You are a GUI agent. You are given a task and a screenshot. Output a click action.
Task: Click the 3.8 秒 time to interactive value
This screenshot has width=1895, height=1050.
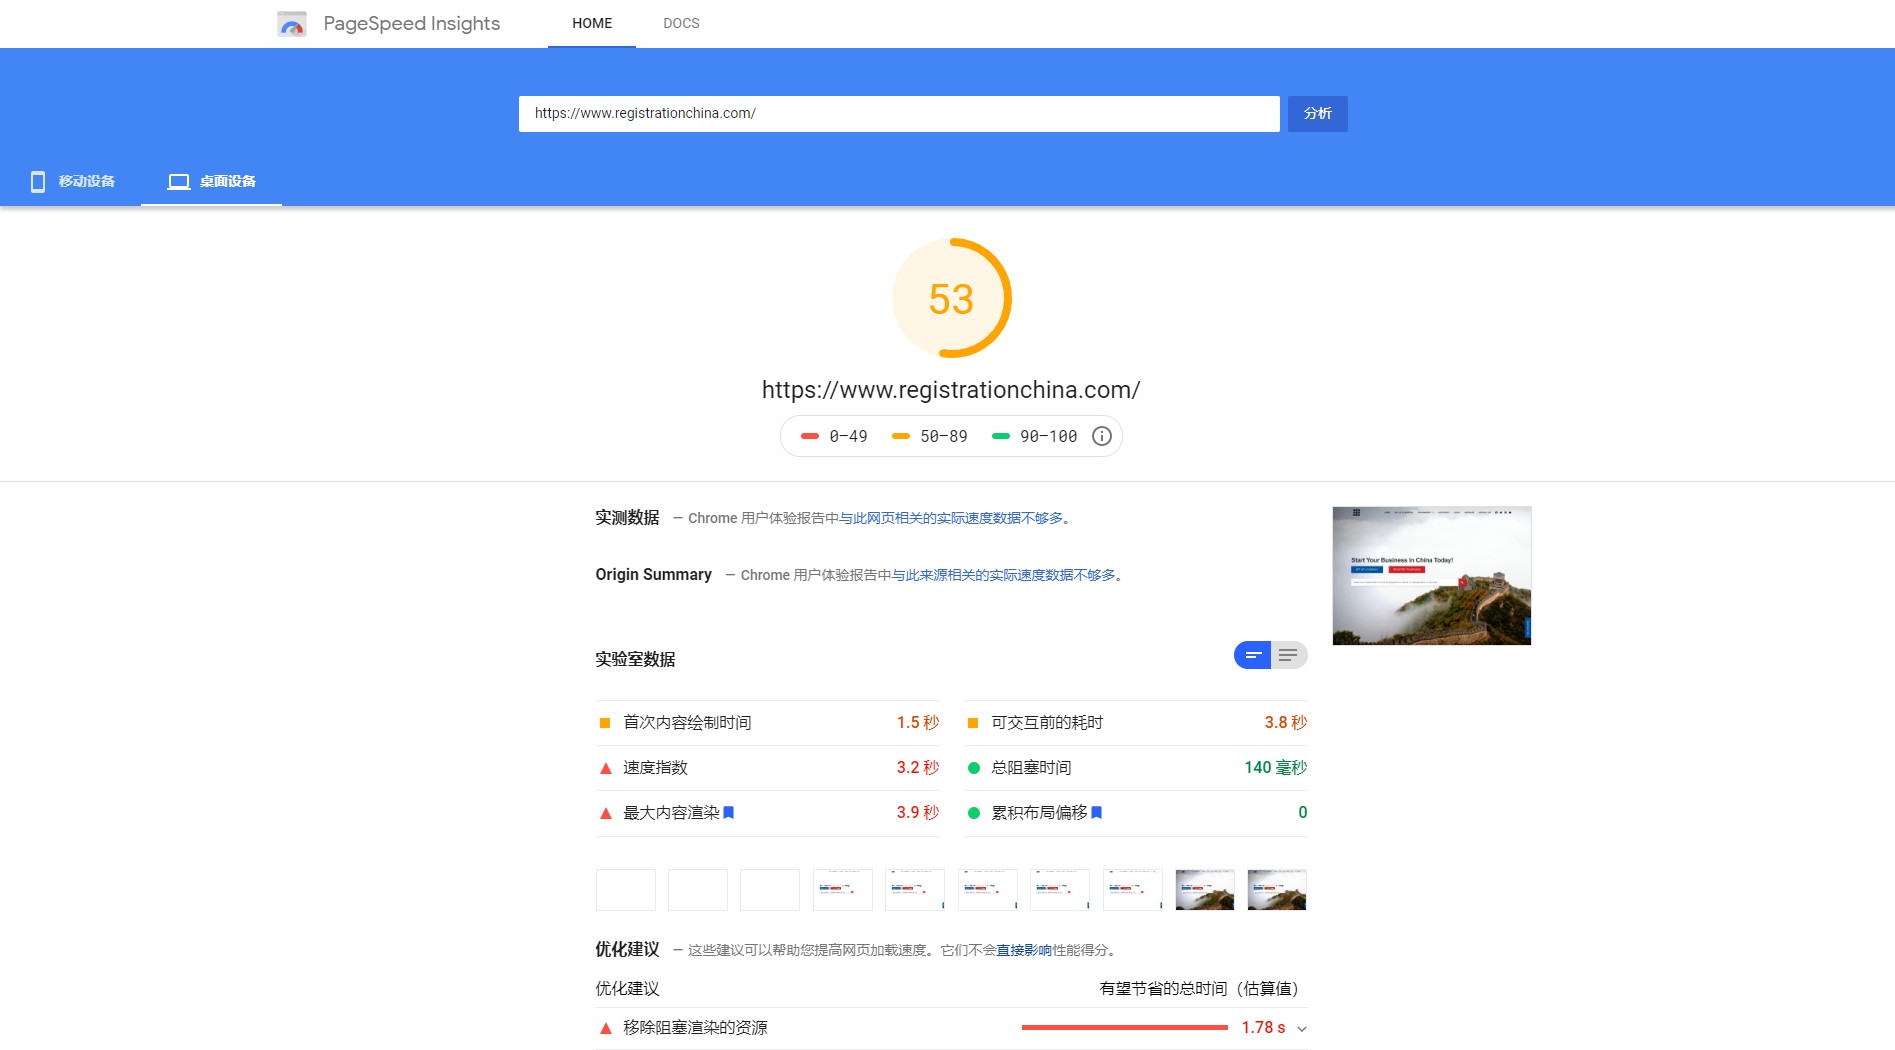(x=1285, y=723)
